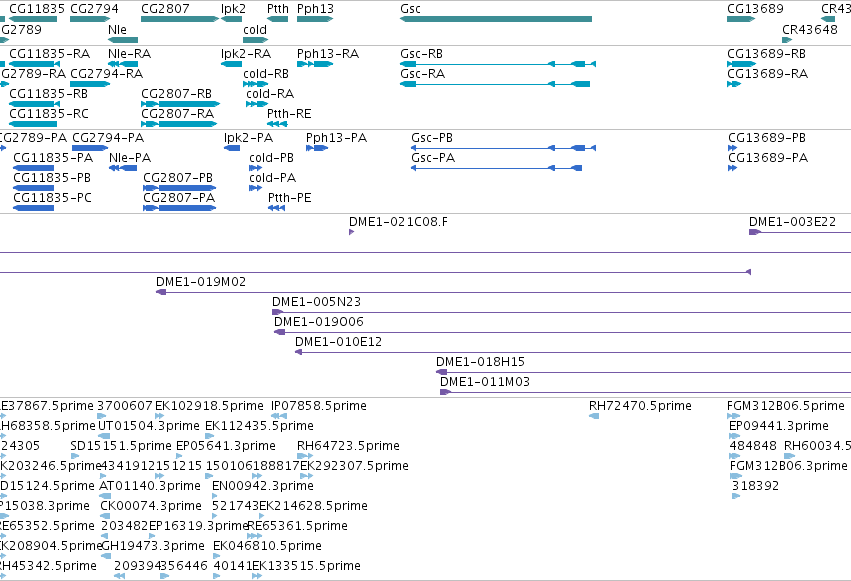Click the Pph13-PA protein label
The image size is (851, 581).
[x=336, y=138]
